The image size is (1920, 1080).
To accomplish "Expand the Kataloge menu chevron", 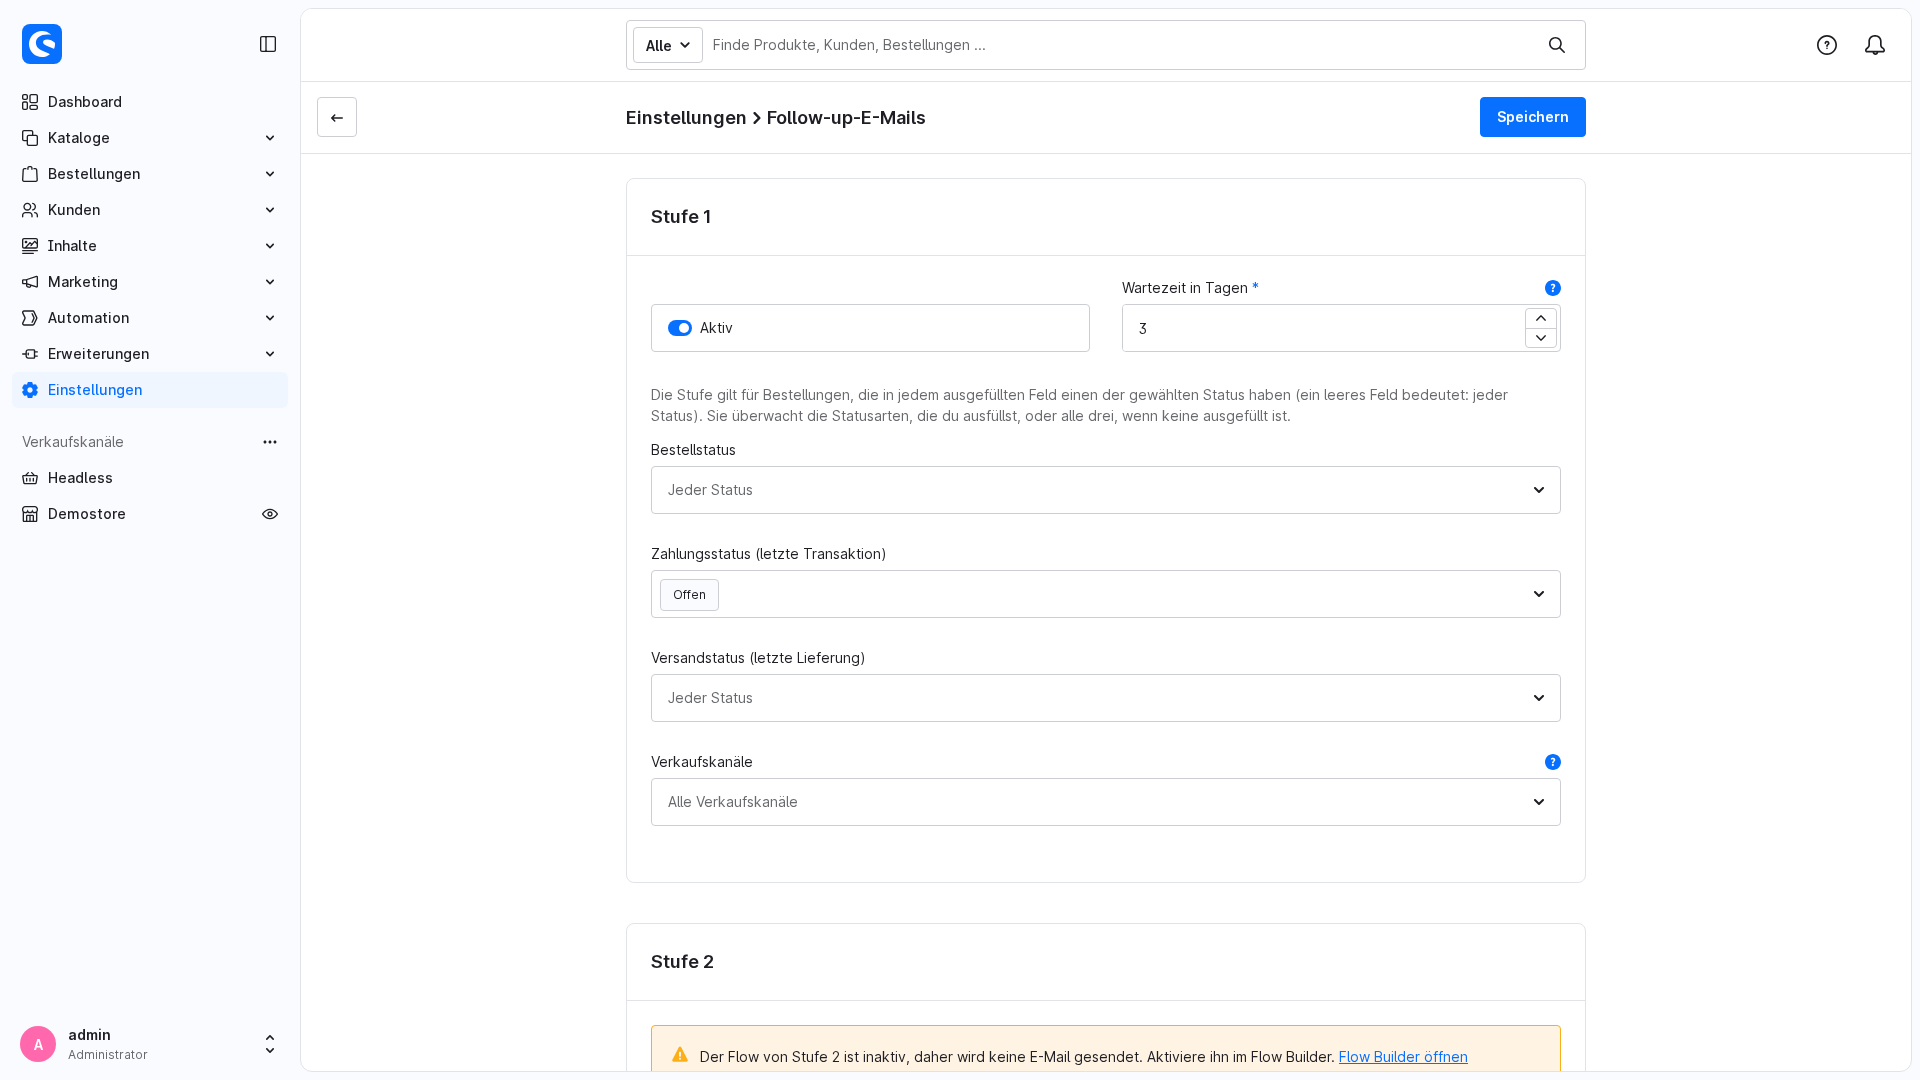I will point(270,138).
